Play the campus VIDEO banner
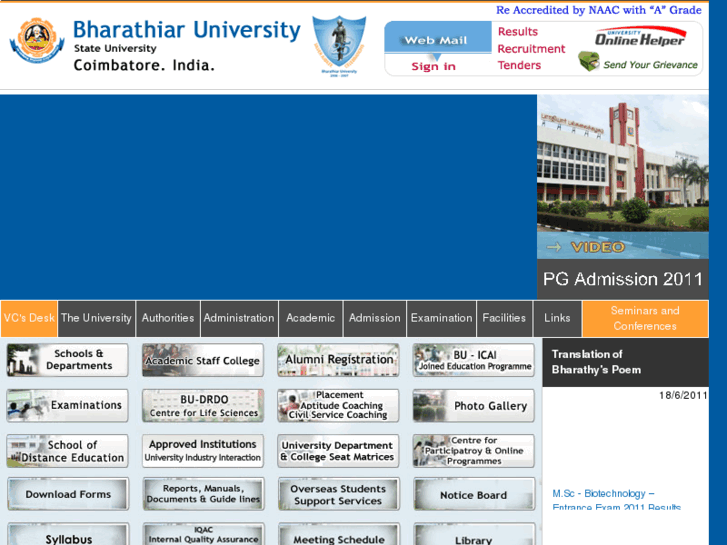The image size is (727, 545). click(623, 246)
